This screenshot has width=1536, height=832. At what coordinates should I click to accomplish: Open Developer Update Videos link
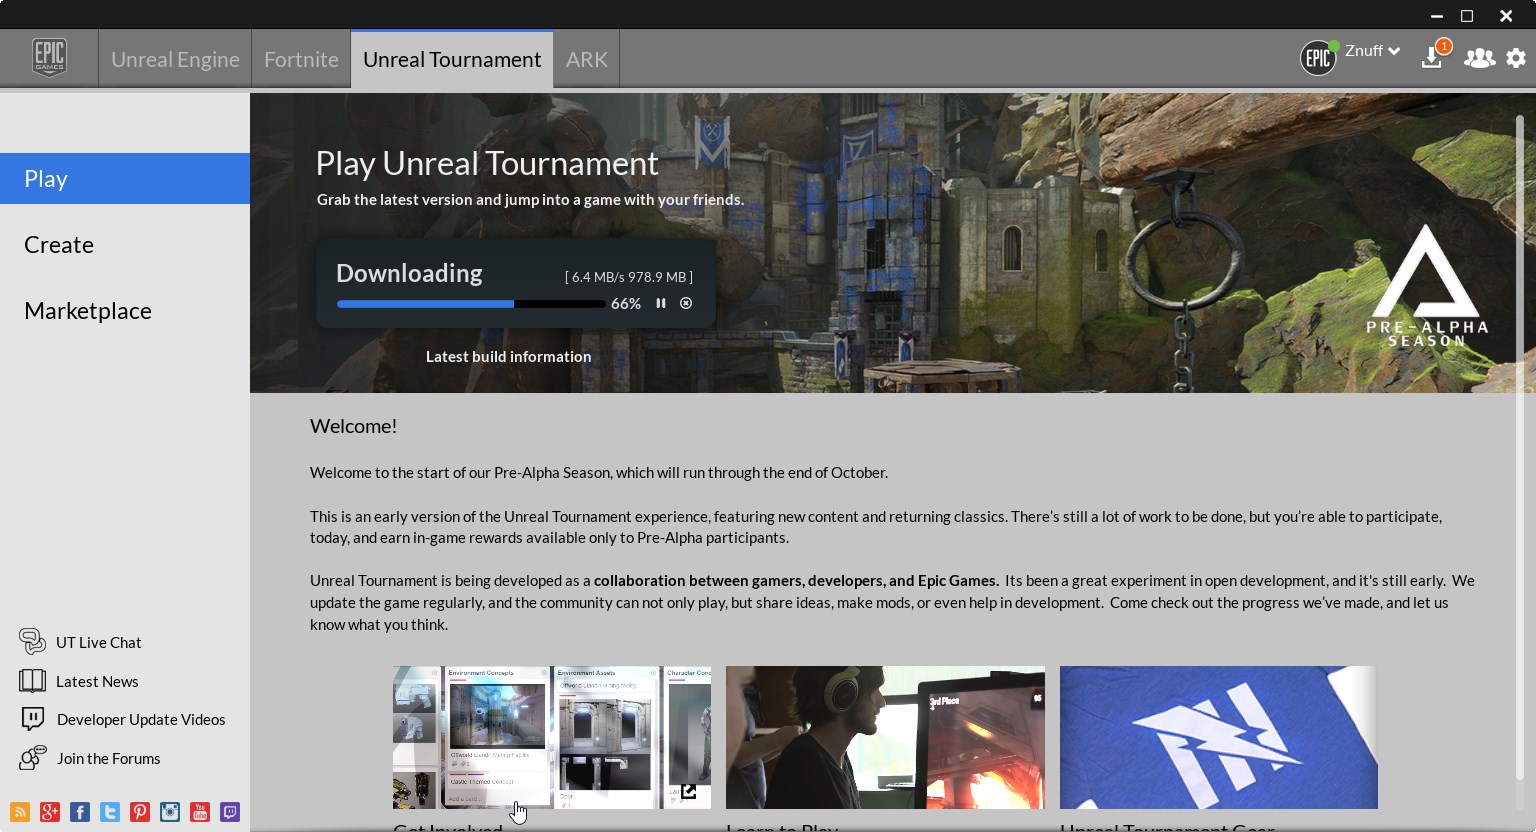click(141, 719)
